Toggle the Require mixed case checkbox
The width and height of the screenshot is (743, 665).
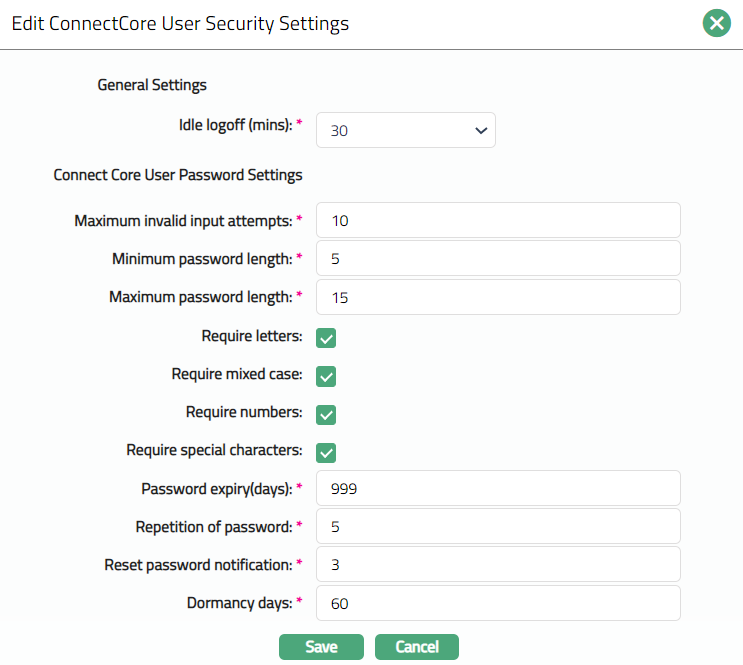[326, 376]
